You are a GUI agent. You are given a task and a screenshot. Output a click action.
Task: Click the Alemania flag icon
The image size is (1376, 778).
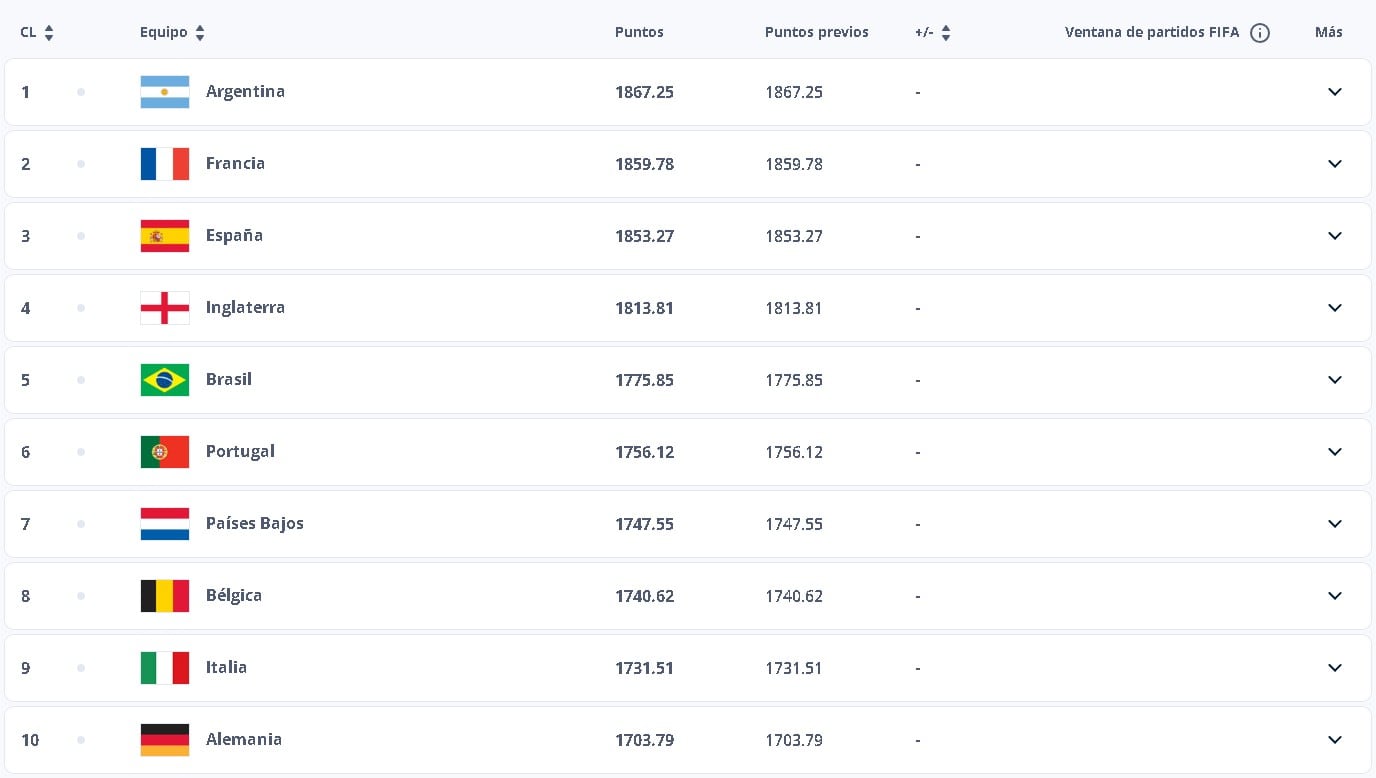tap(165, 740)
